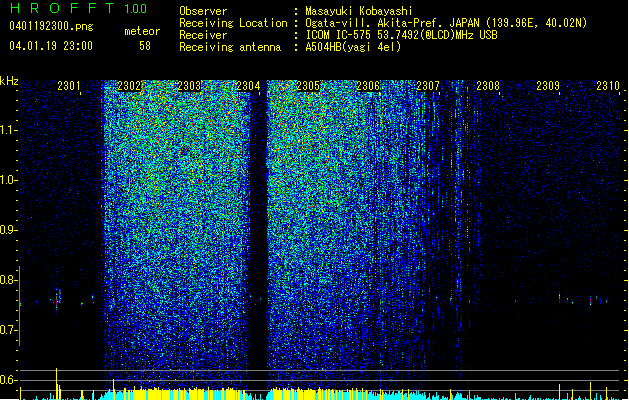629x400 pixels.
Task: Click the 0.7 kHz axis label
Action: coord(8,330)
